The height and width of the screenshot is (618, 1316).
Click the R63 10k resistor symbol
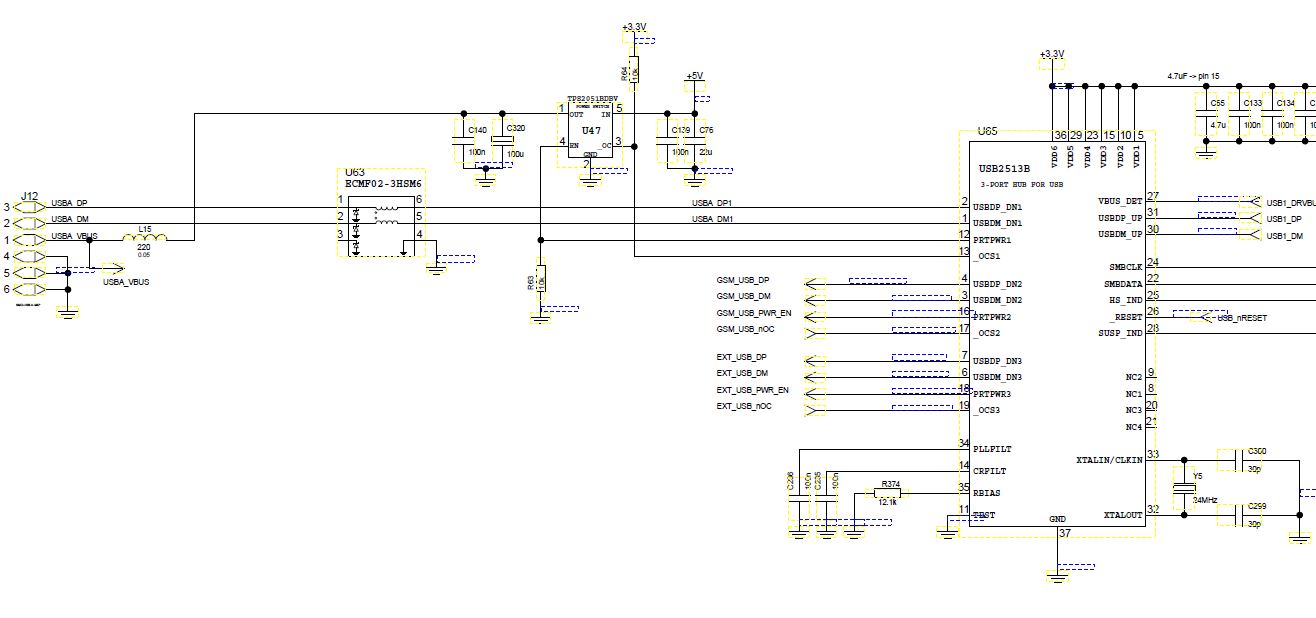540,279
